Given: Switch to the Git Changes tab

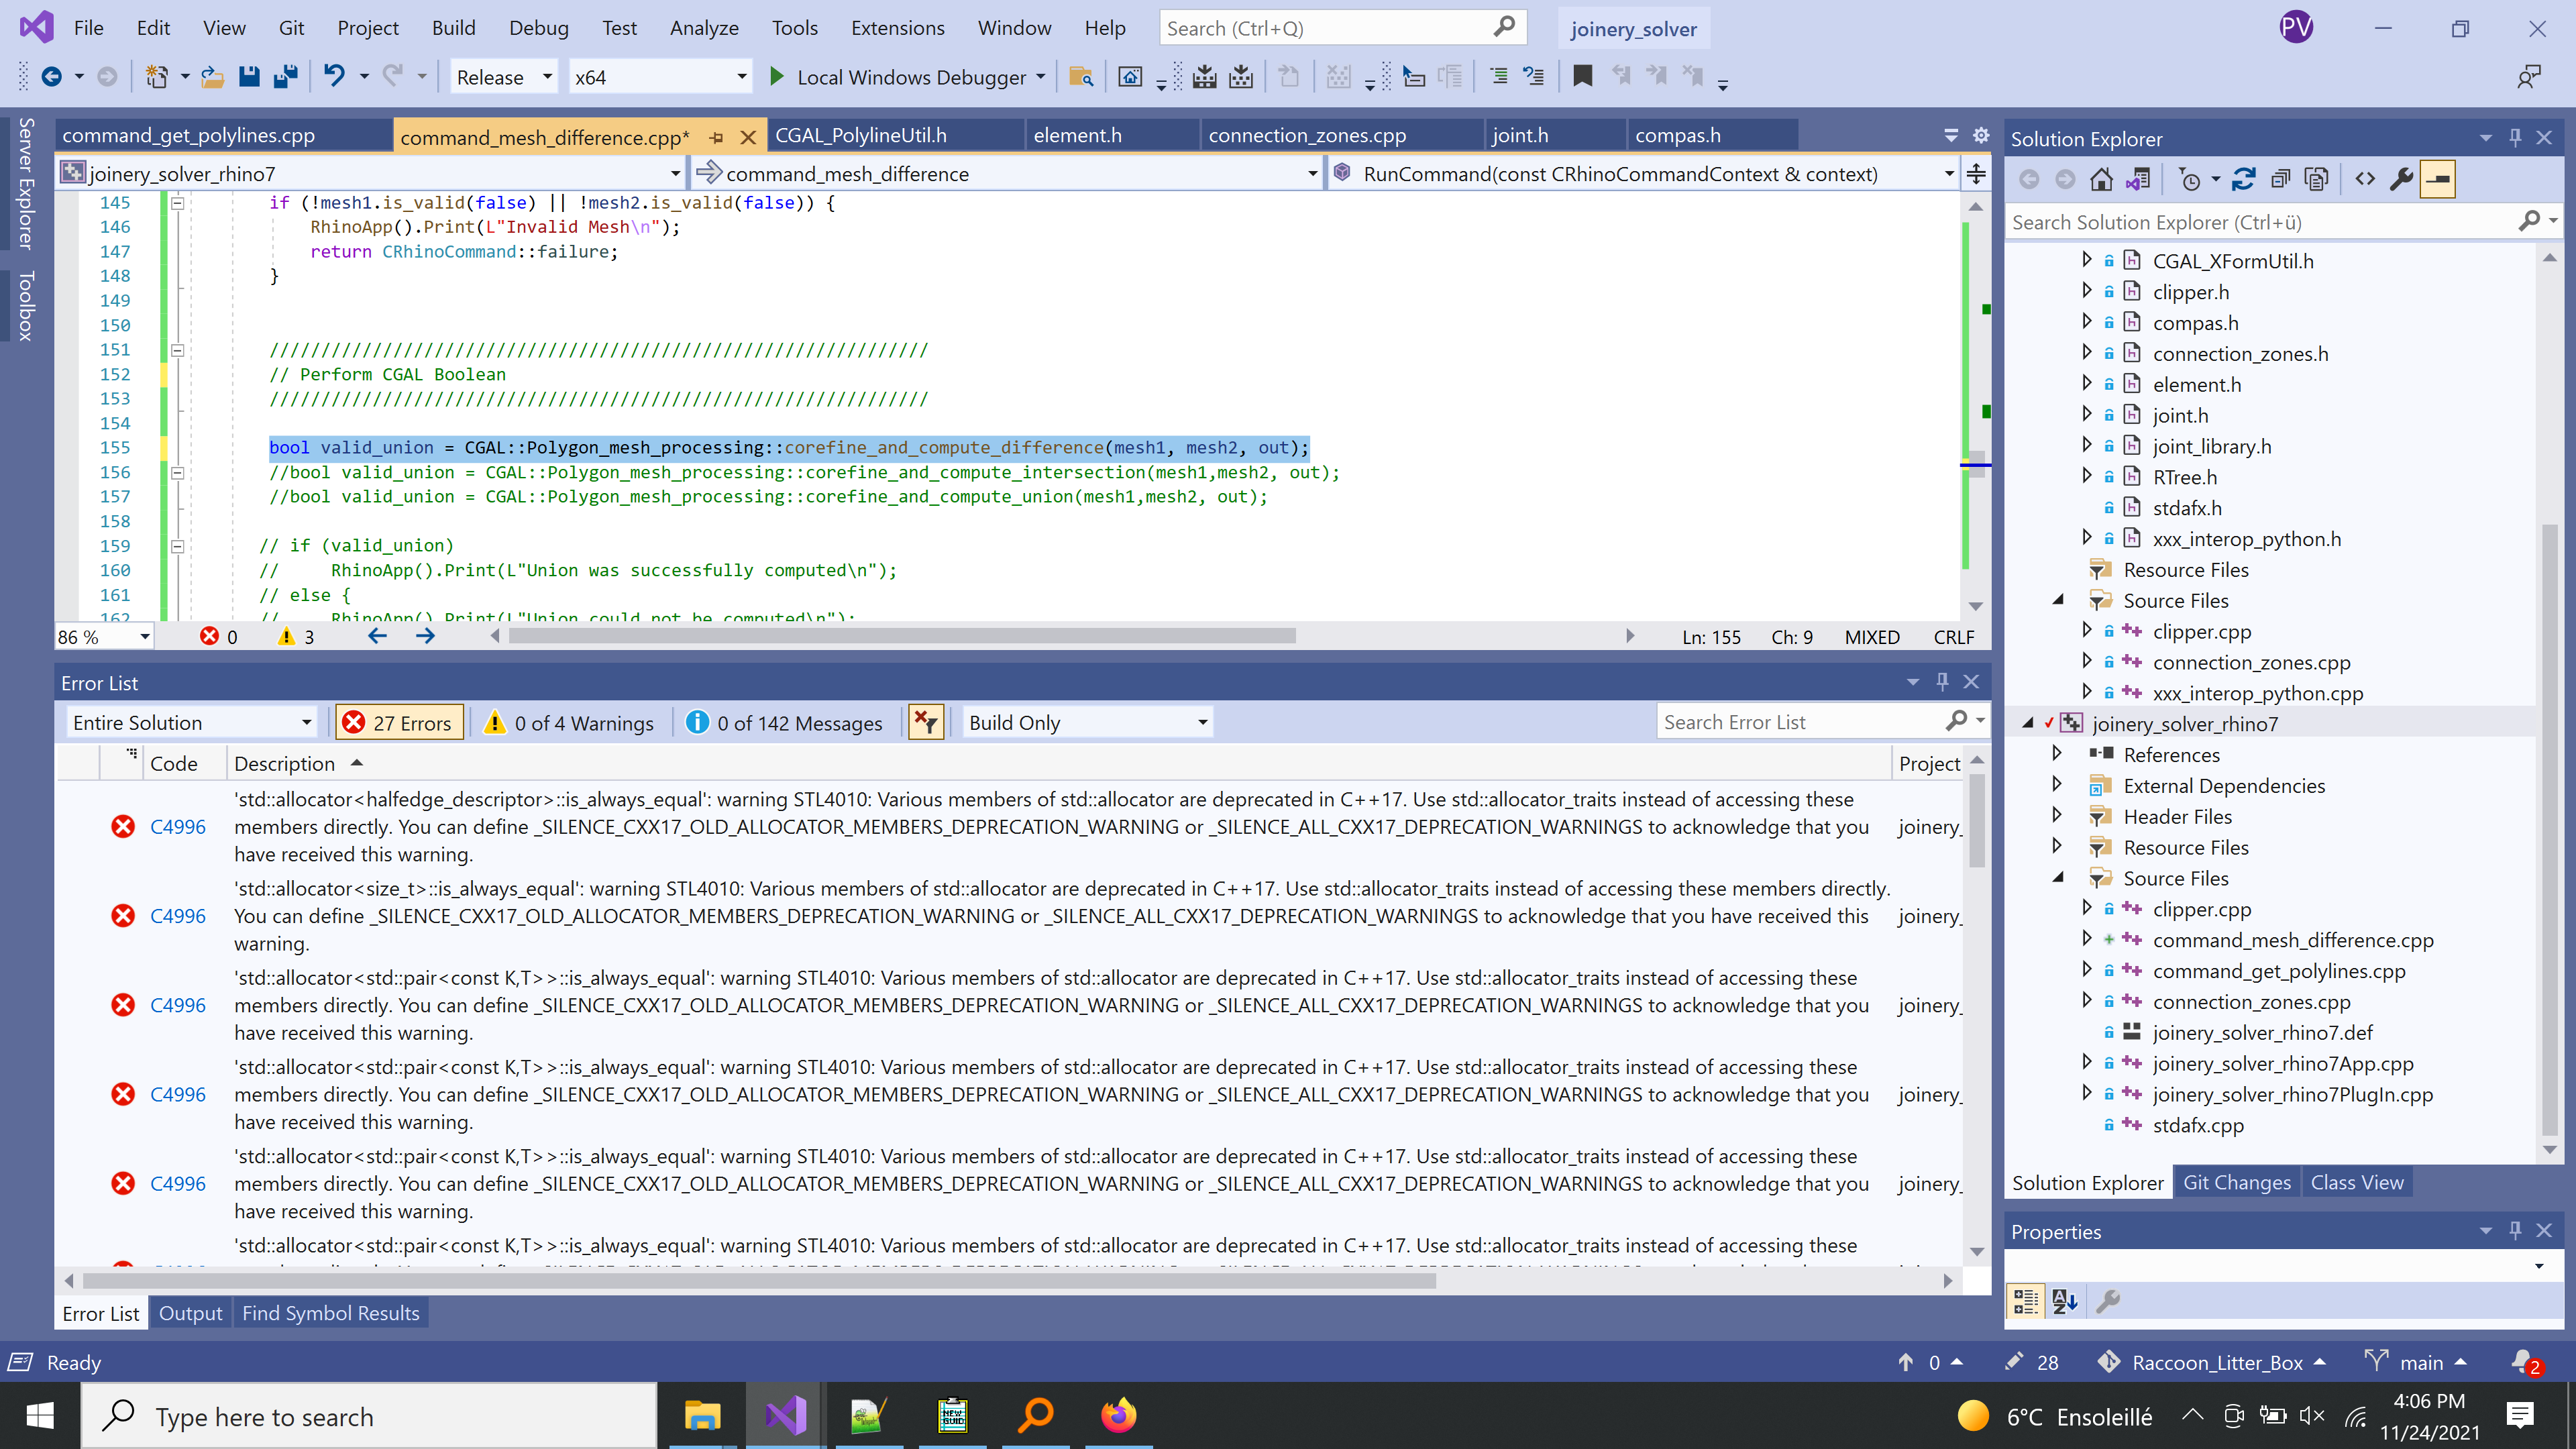Looking at the screenshot, I should pyautogui.click(x=2236, y=1182).
